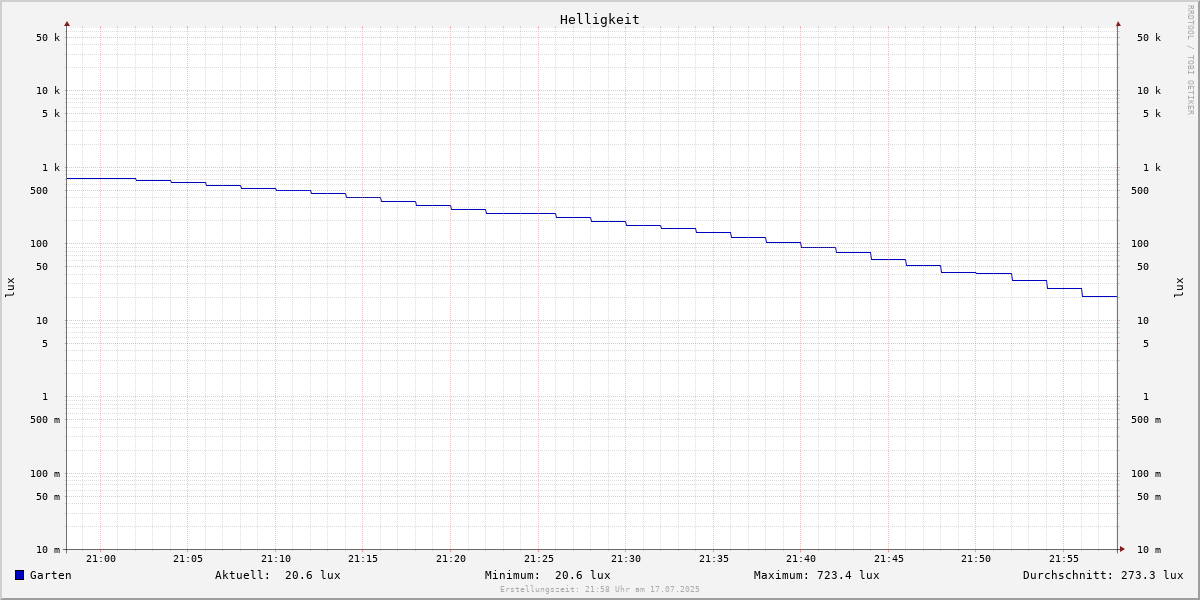
Task: Click the 500 m label on left axis
Action: (45, 420)
